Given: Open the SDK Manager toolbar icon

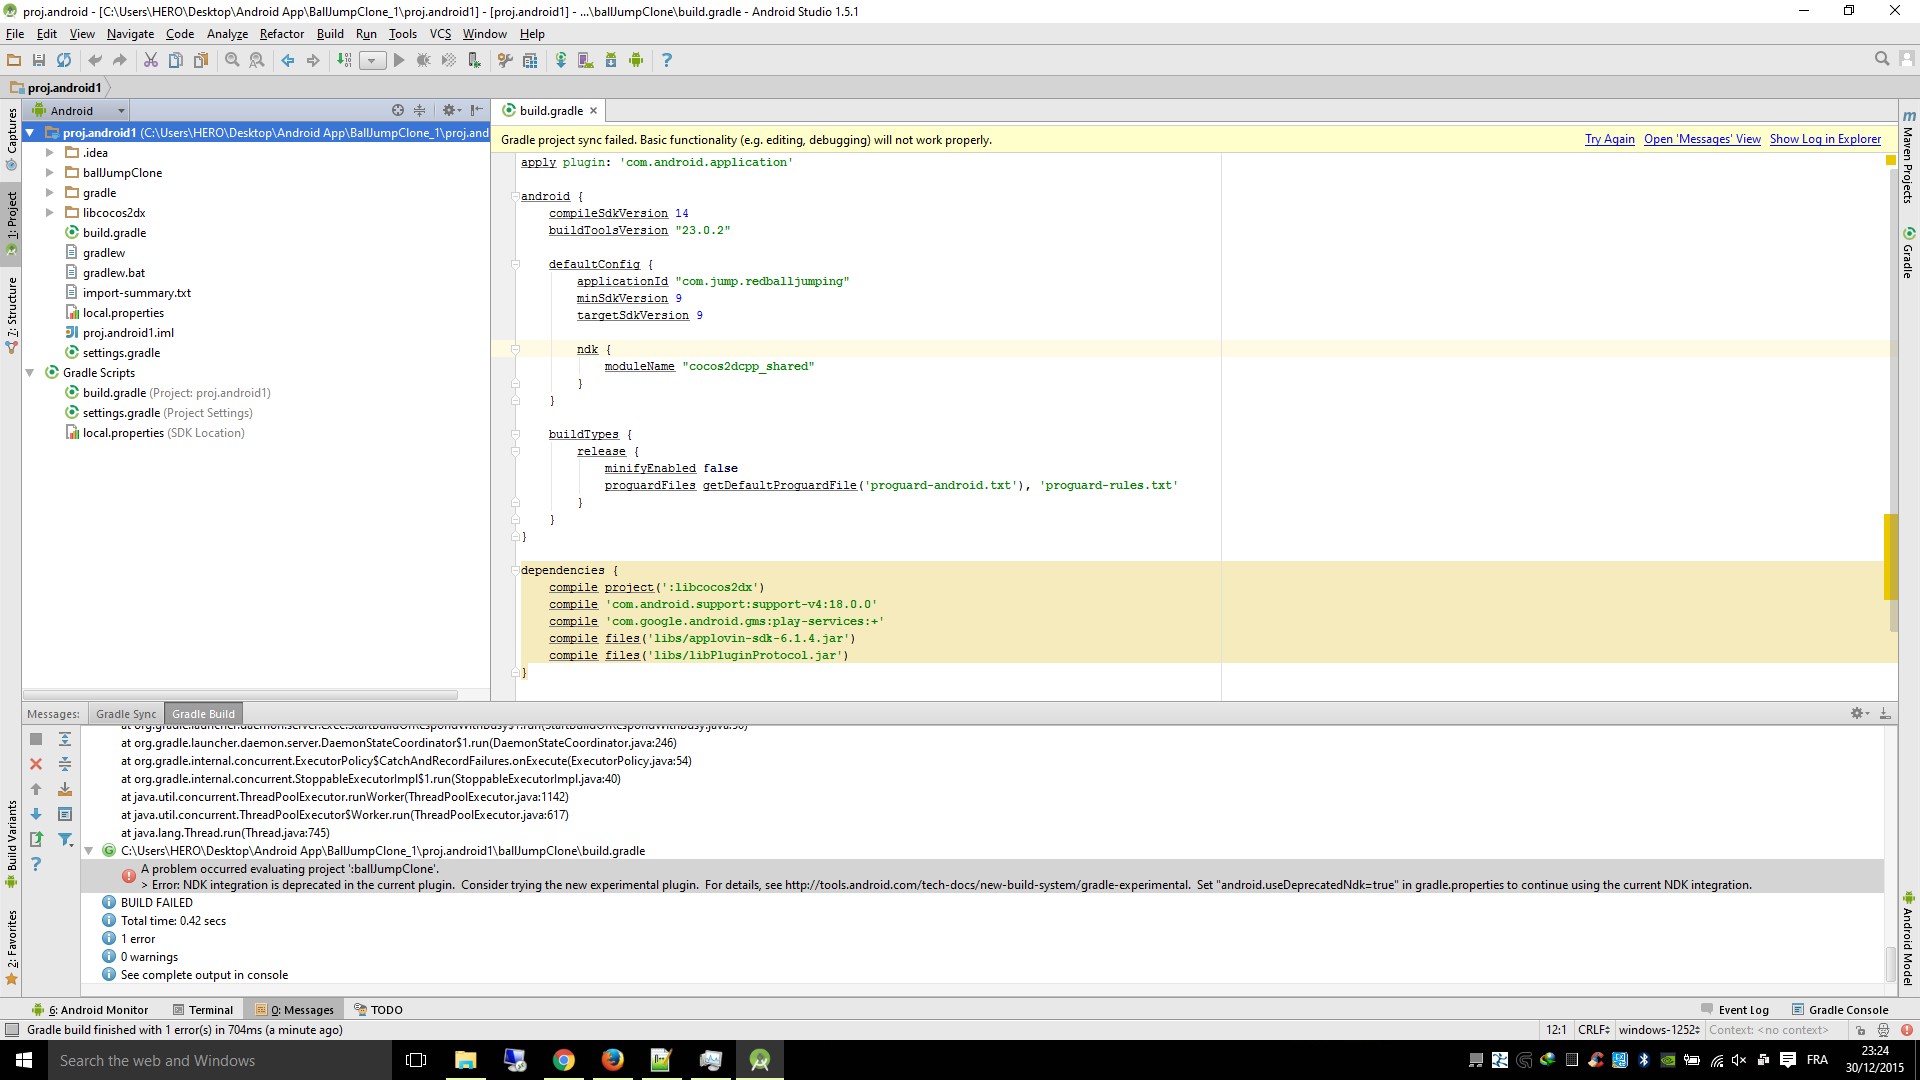Looking at the screenshot, I should [x=611, y=60].
